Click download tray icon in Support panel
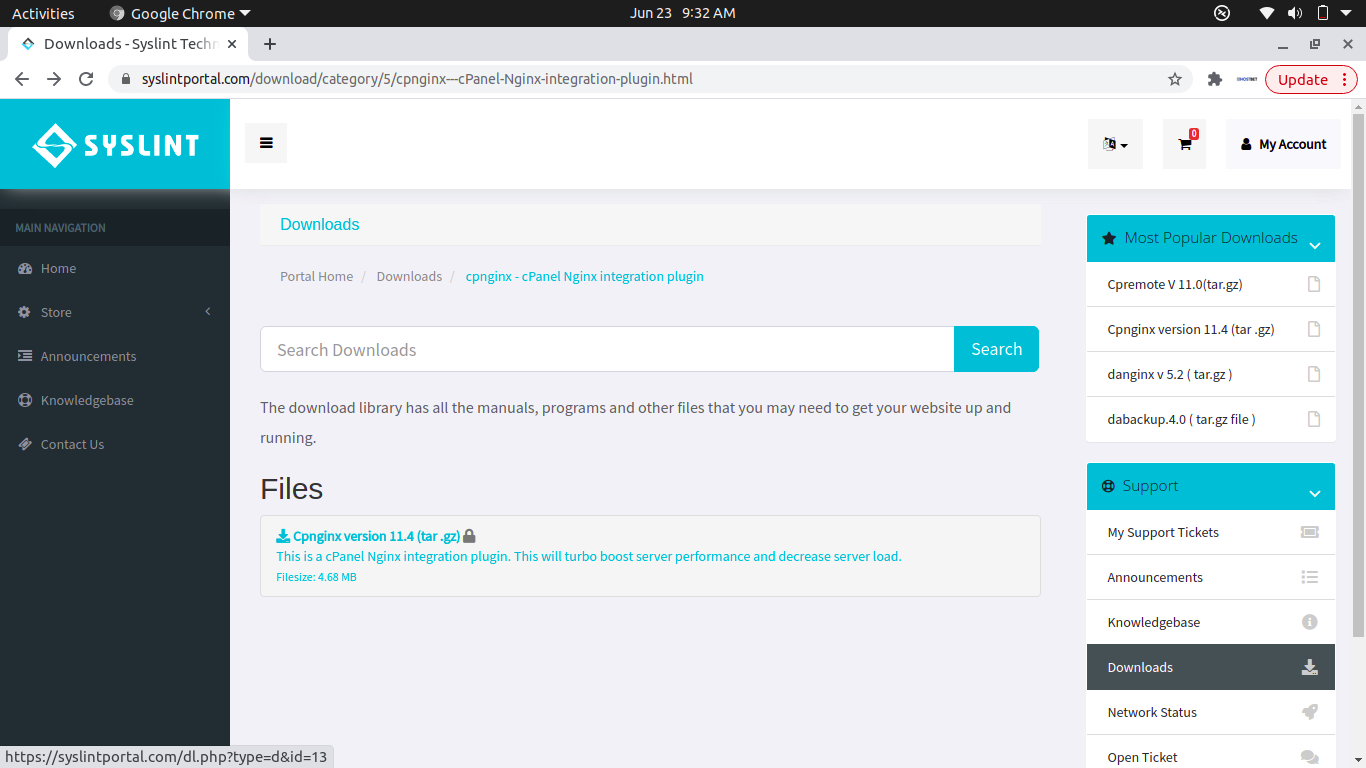Viewport: 1366px width, 768px height. (1310, 667)
